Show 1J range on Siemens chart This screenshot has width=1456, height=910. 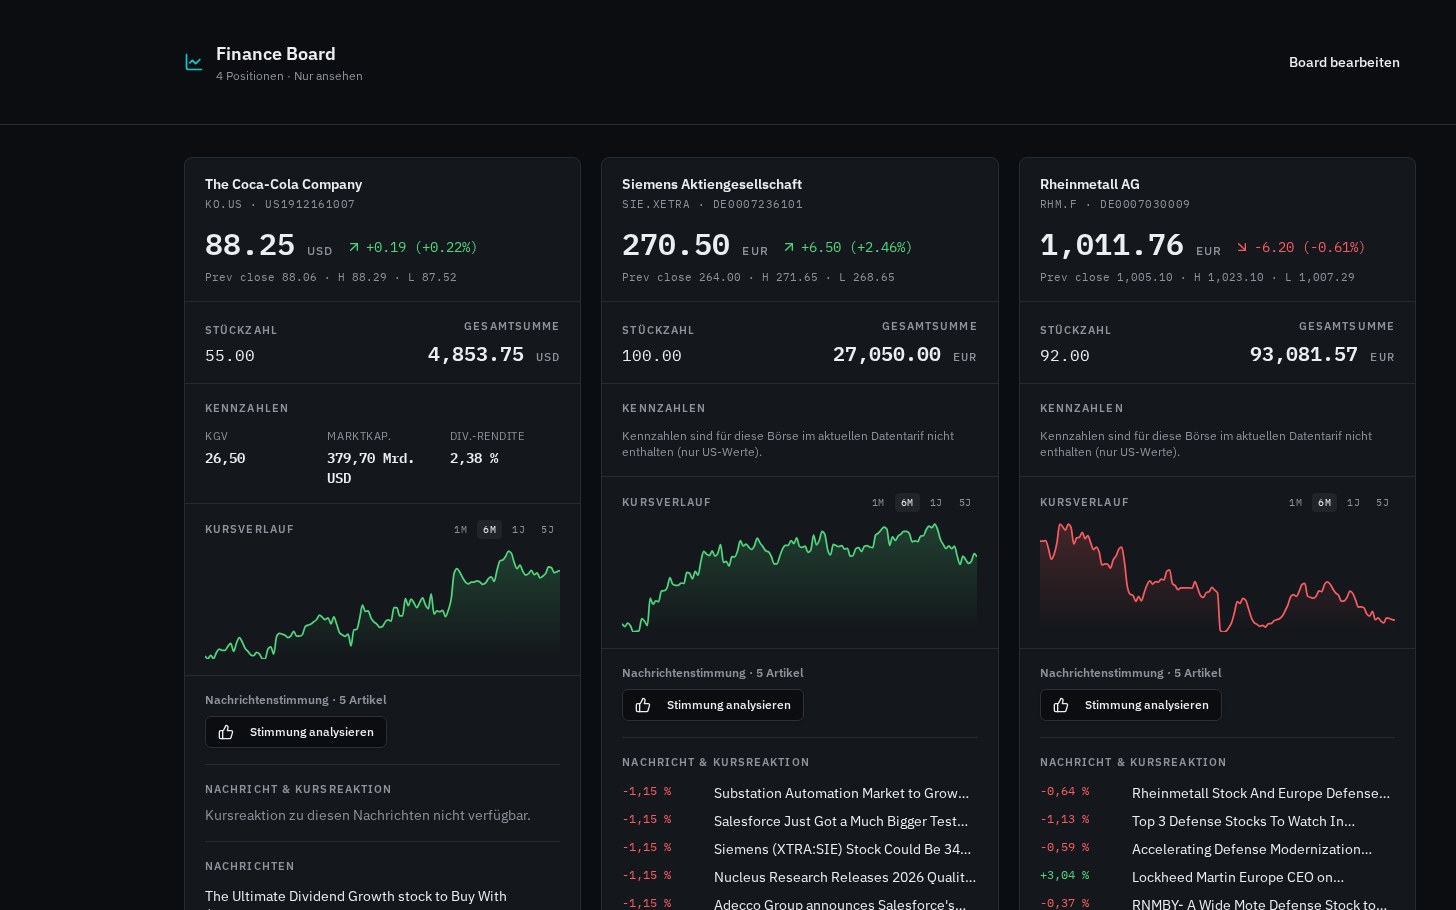pos(936,503)
